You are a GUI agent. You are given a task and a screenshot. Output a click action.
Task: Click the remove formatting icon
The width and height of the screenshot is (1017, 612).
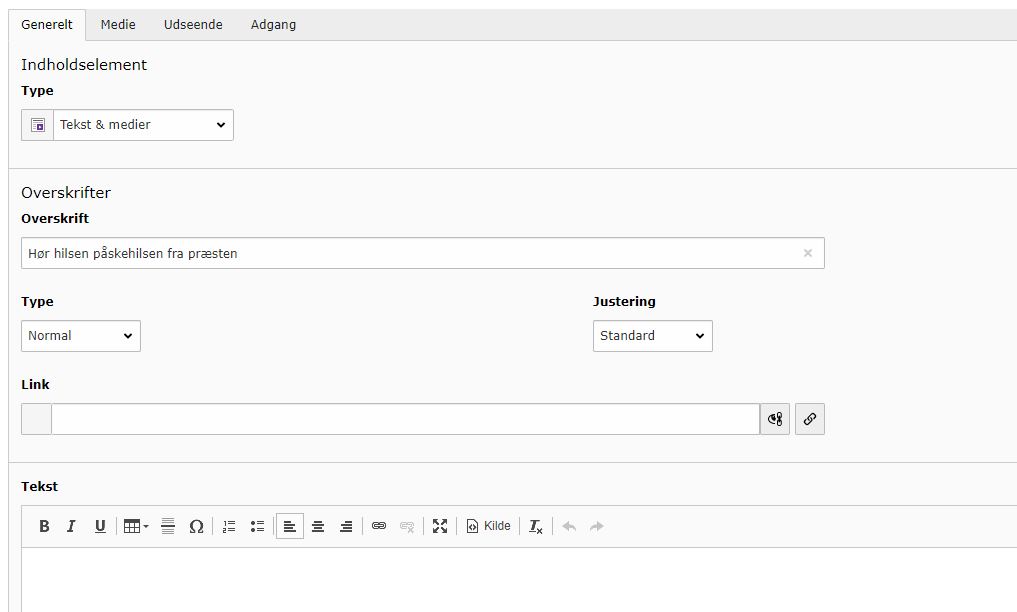coord(536,526)
